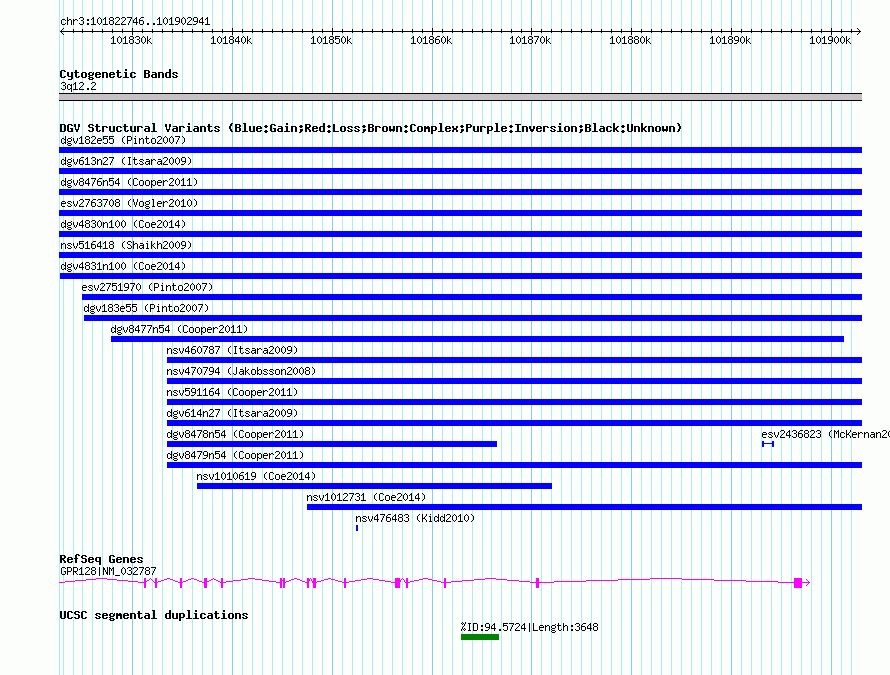This screenshot has width=890, height=675.
Task: Click the 3q12.2 band label
Action: pyautogui.click(x=78, y=86)
